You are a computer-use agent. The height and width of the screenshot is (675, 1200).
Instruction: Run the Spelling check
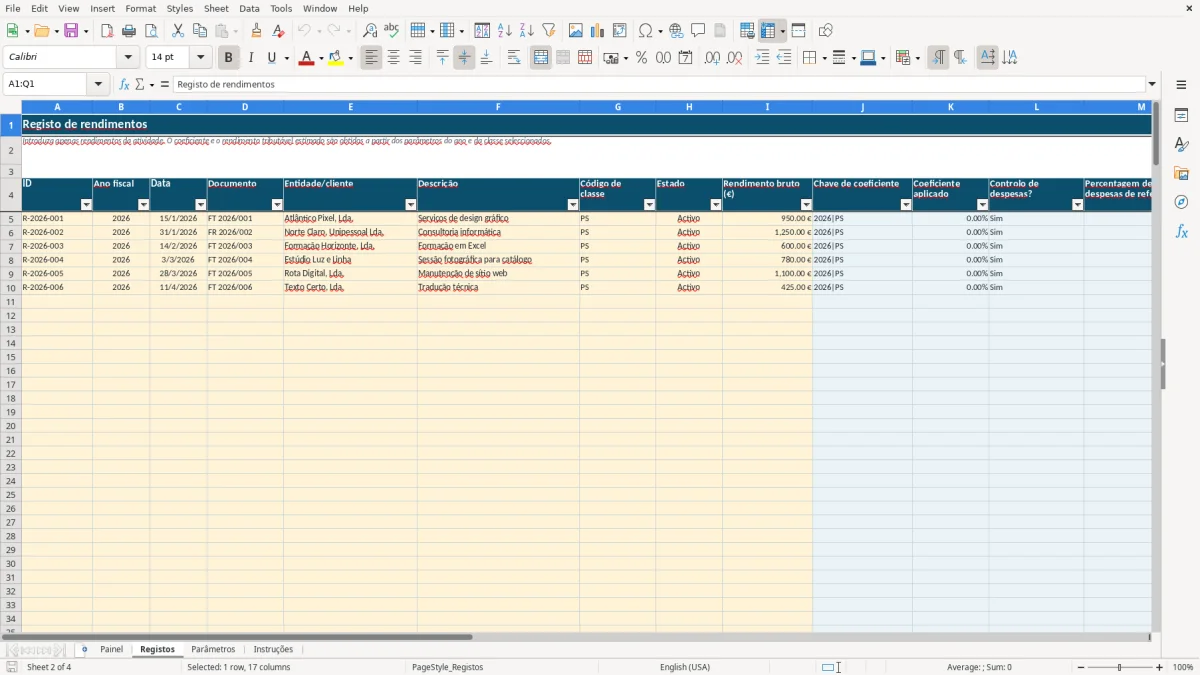pos(392,31)
